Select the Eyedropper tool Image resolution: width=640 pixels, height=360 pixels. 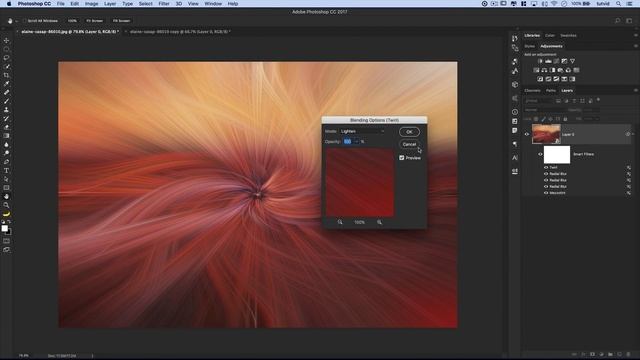coord(7,84)
